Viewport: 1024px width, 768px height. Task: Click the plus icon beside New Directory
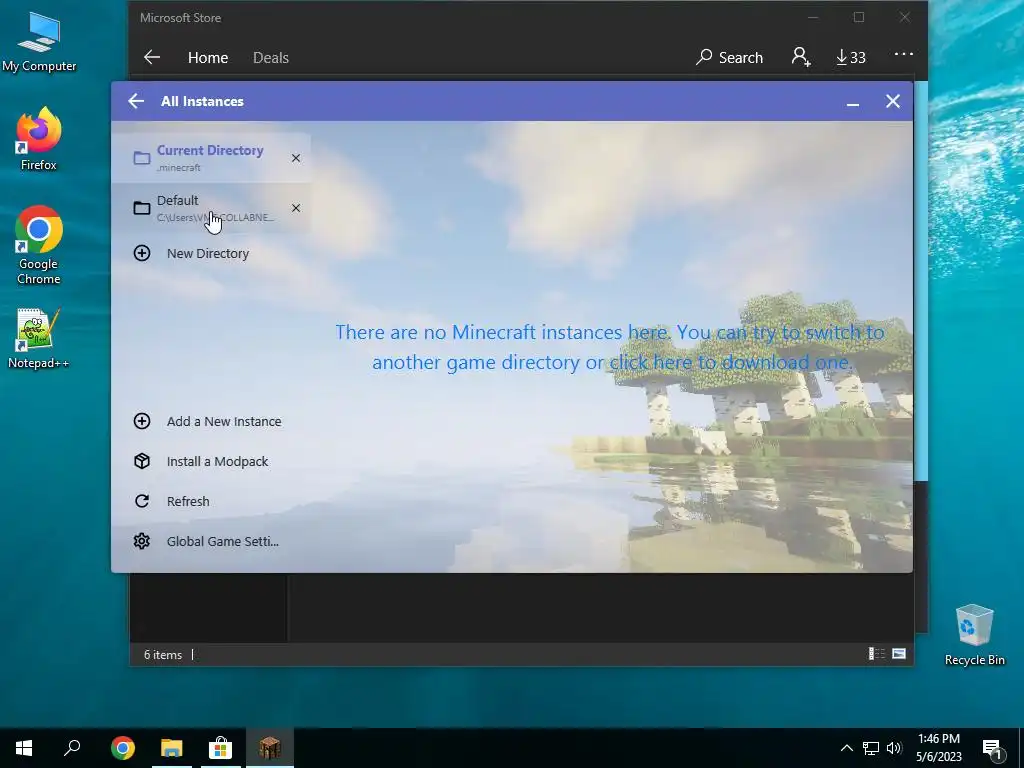coord(142,253)
